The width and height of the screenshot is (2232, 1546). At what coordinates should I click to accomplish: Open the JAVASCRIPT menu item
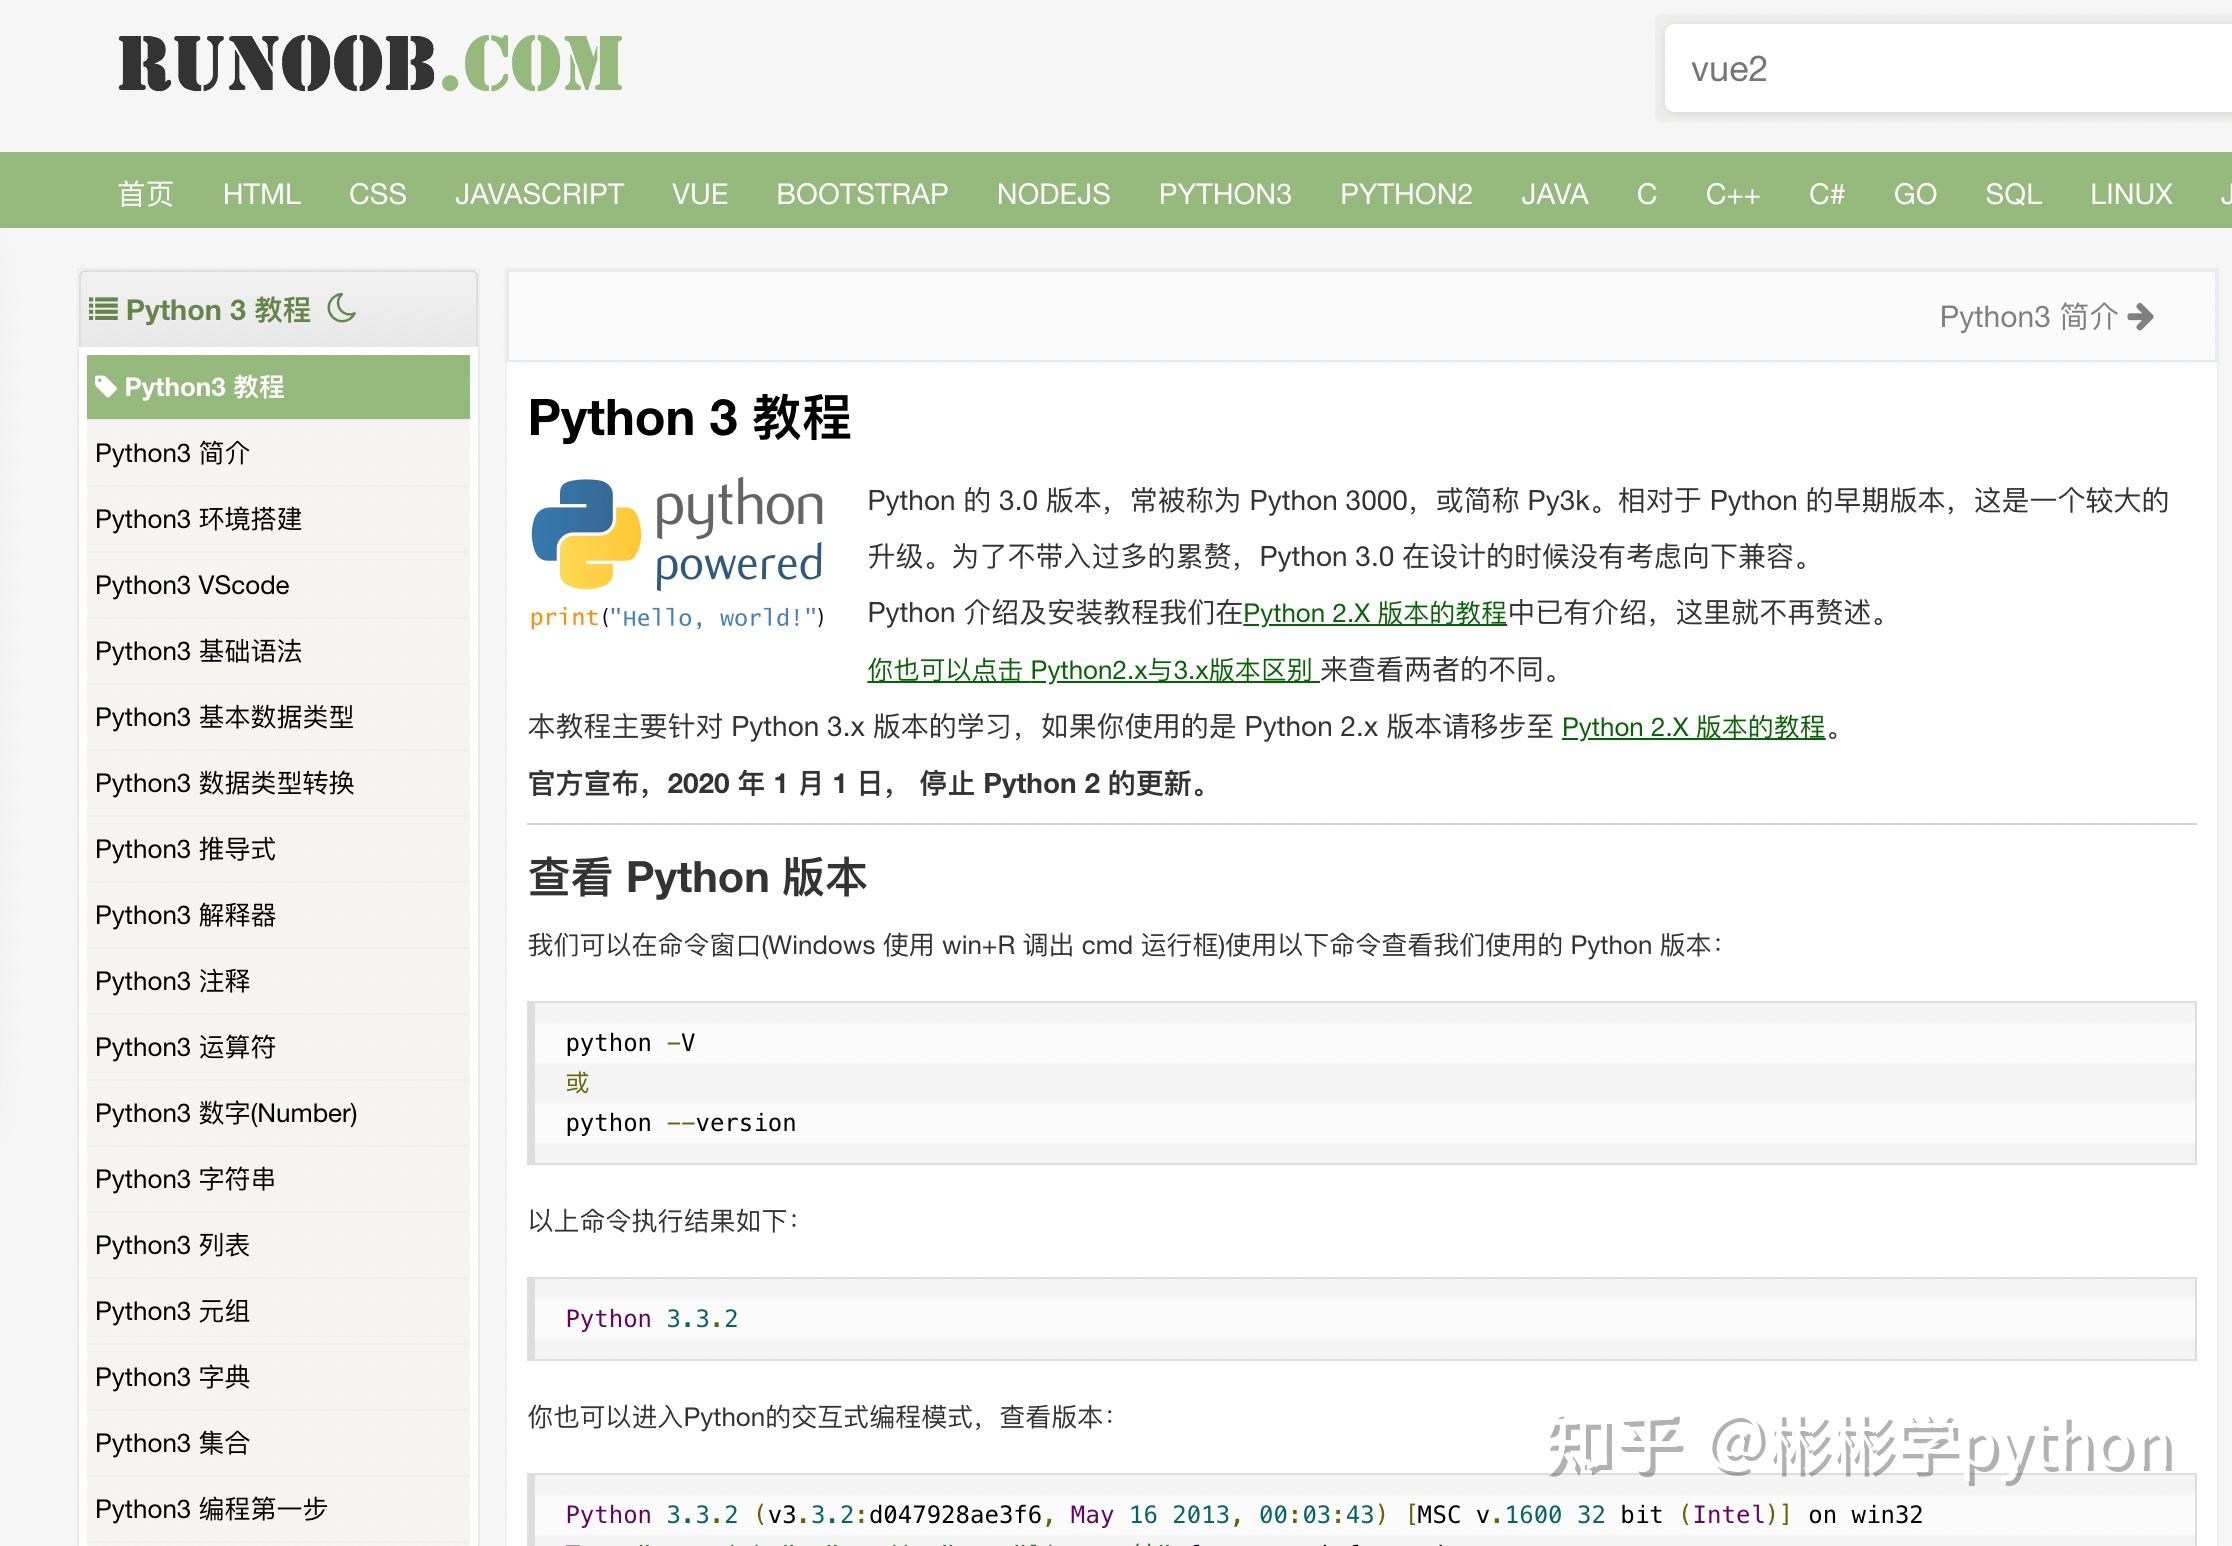click(x=539, y=193)
